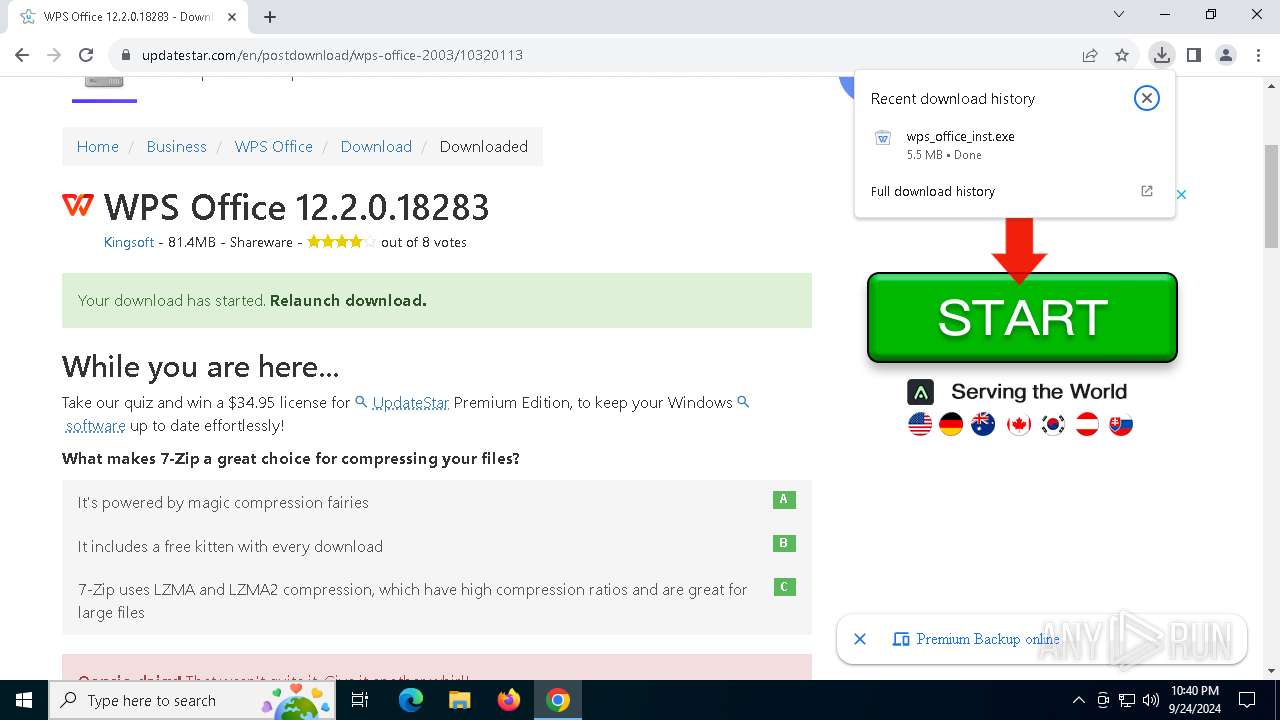Launch Microsoft Edge from taskbar
Viewport: 1280px width, 720px height.
411,700
